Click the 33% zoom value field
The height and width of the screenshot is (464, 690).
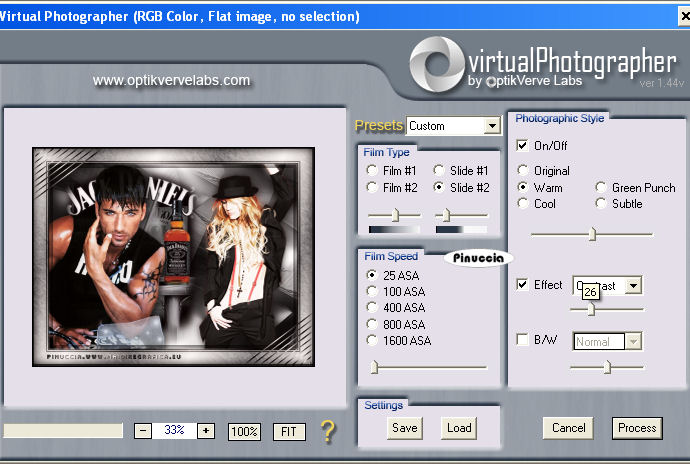(174, 430)
